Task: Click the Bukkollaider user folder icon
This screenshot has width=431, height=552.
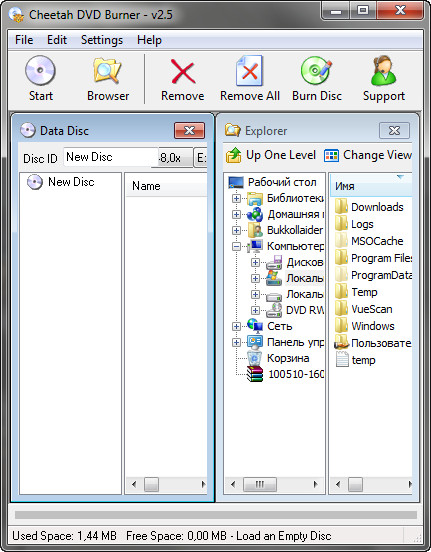Action: point(255,230)
